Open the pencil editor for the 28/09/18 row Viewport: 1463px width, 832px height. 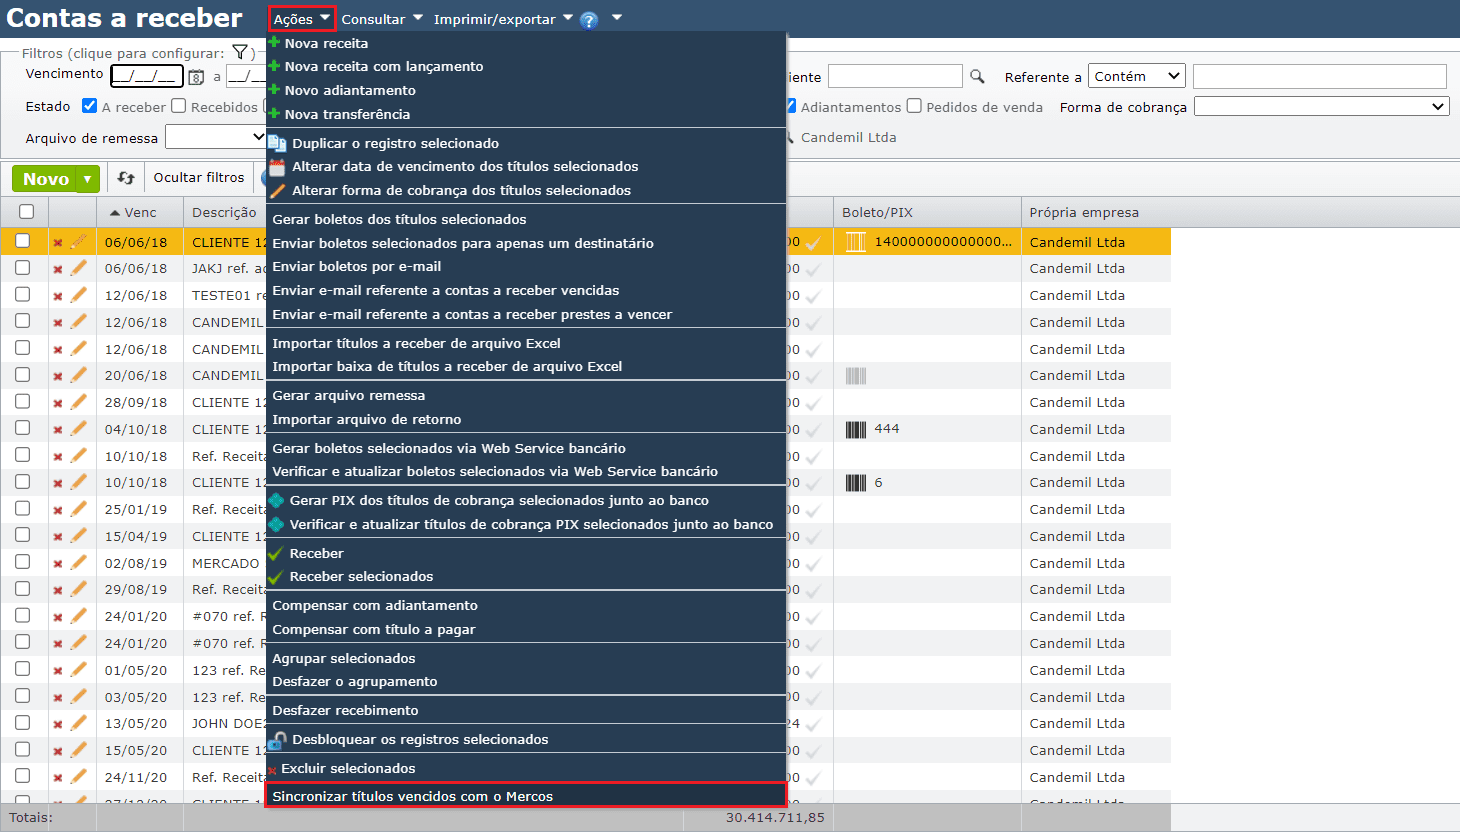tap(79, 402)
